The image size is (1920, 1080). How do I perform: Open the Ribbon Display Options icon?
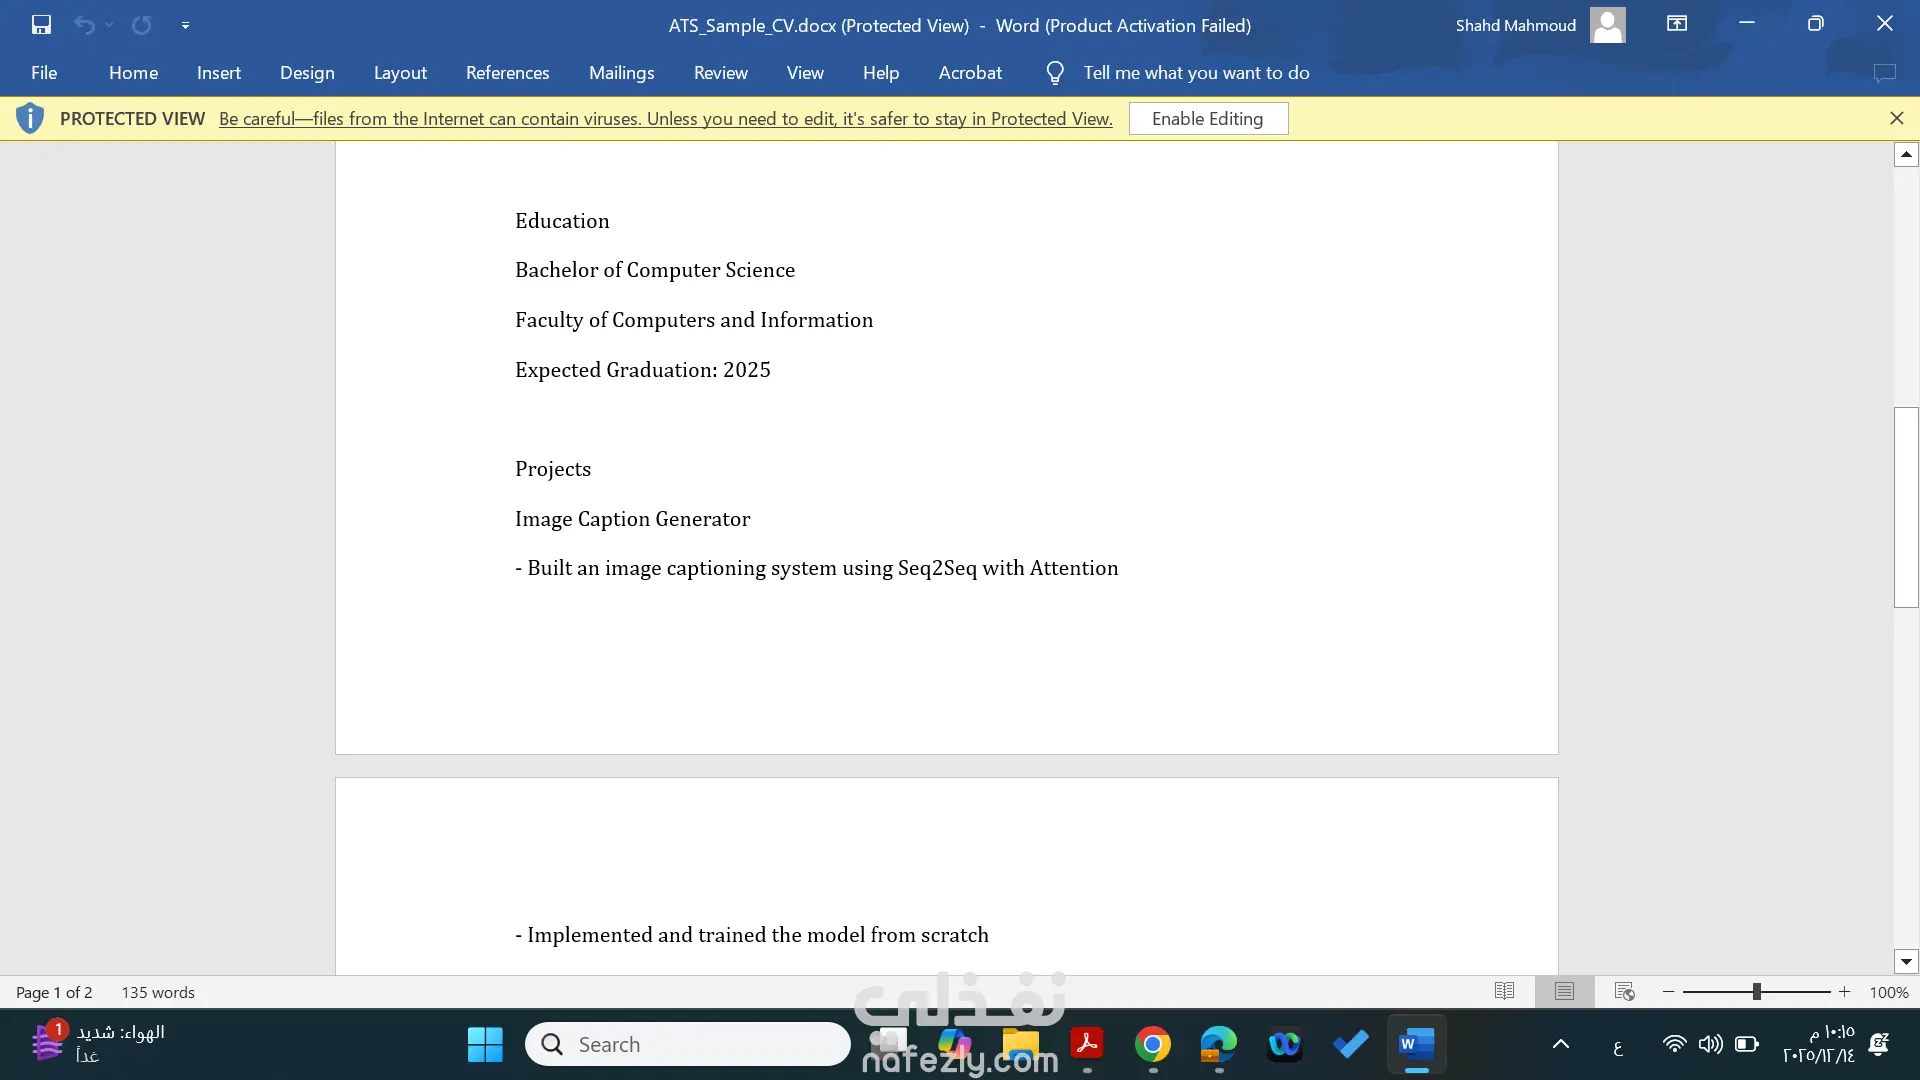pos(1677,24)
